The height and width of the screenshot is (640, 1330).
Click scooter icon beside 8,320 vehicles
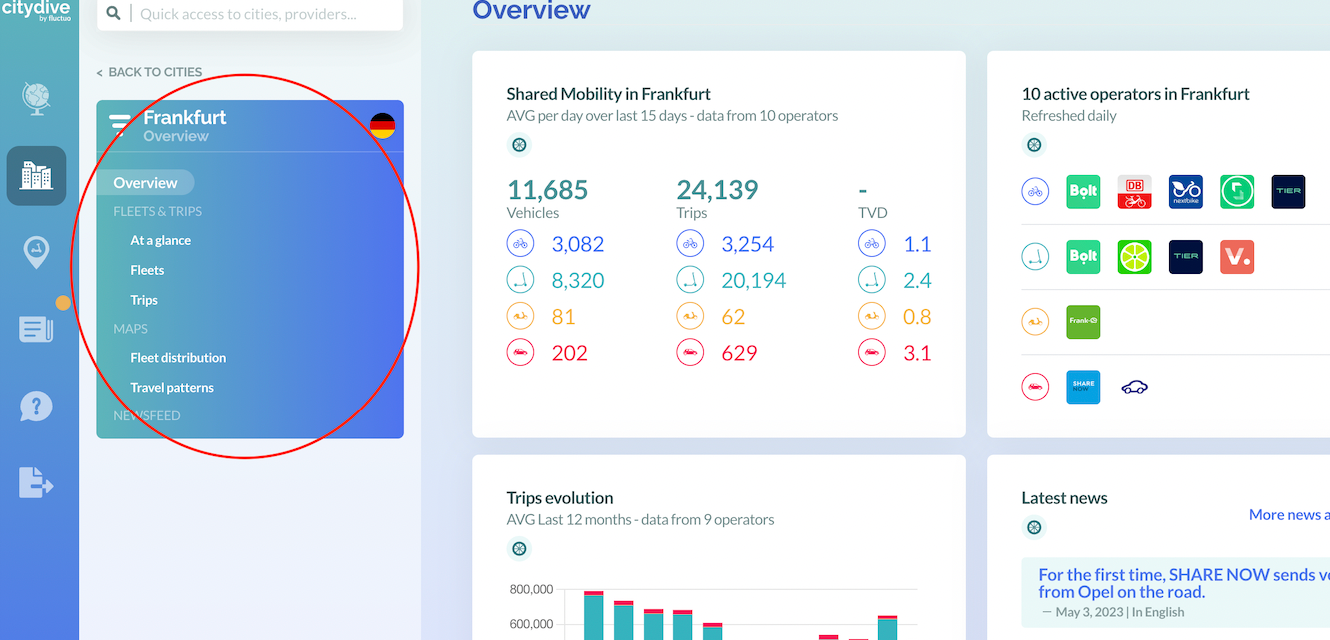(520, 281)
